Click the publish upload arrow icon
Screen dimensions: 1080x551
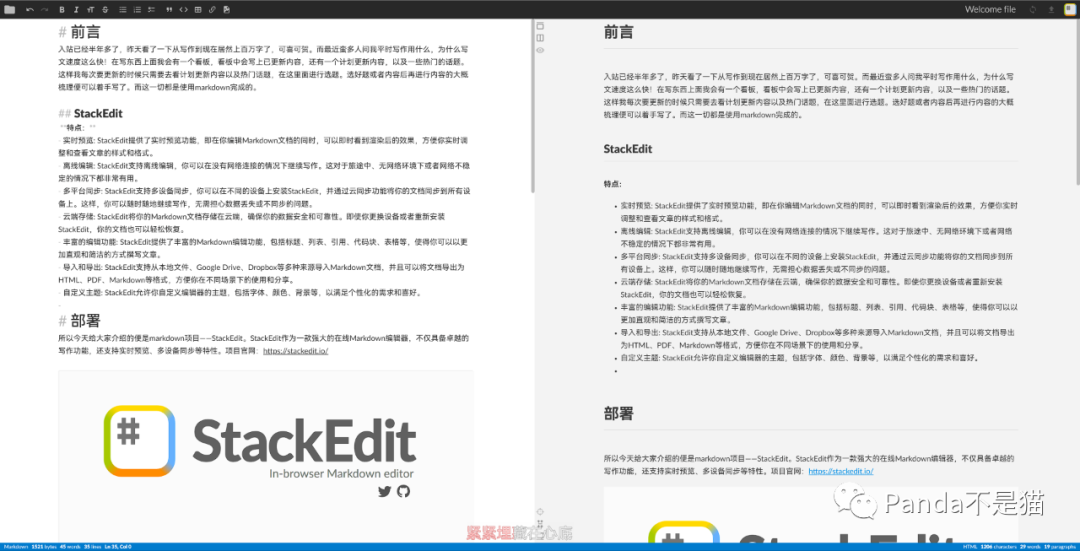coord(1051,10)
